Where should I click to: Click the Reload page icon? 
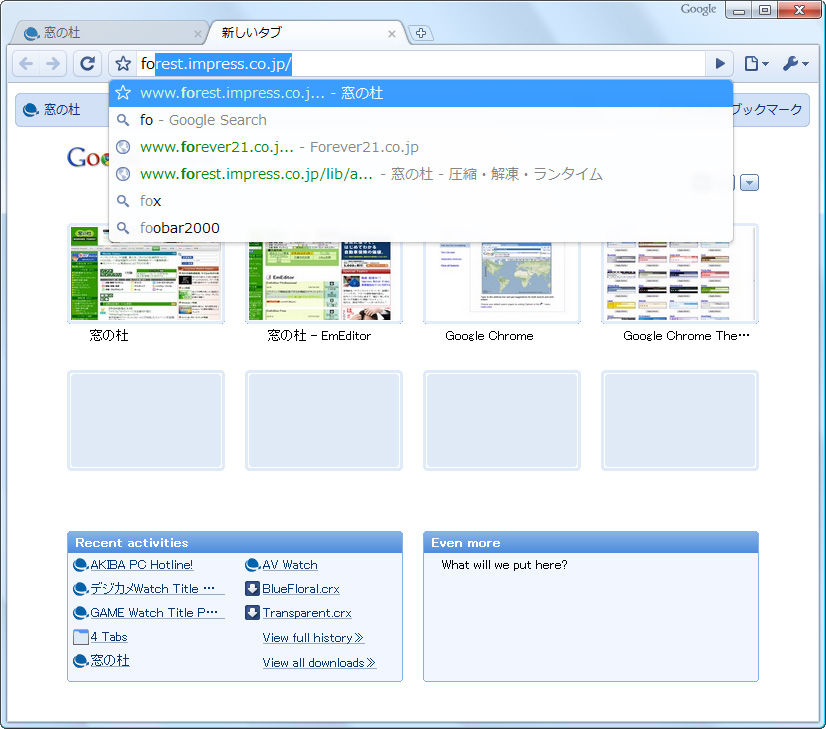coord(87,63)
